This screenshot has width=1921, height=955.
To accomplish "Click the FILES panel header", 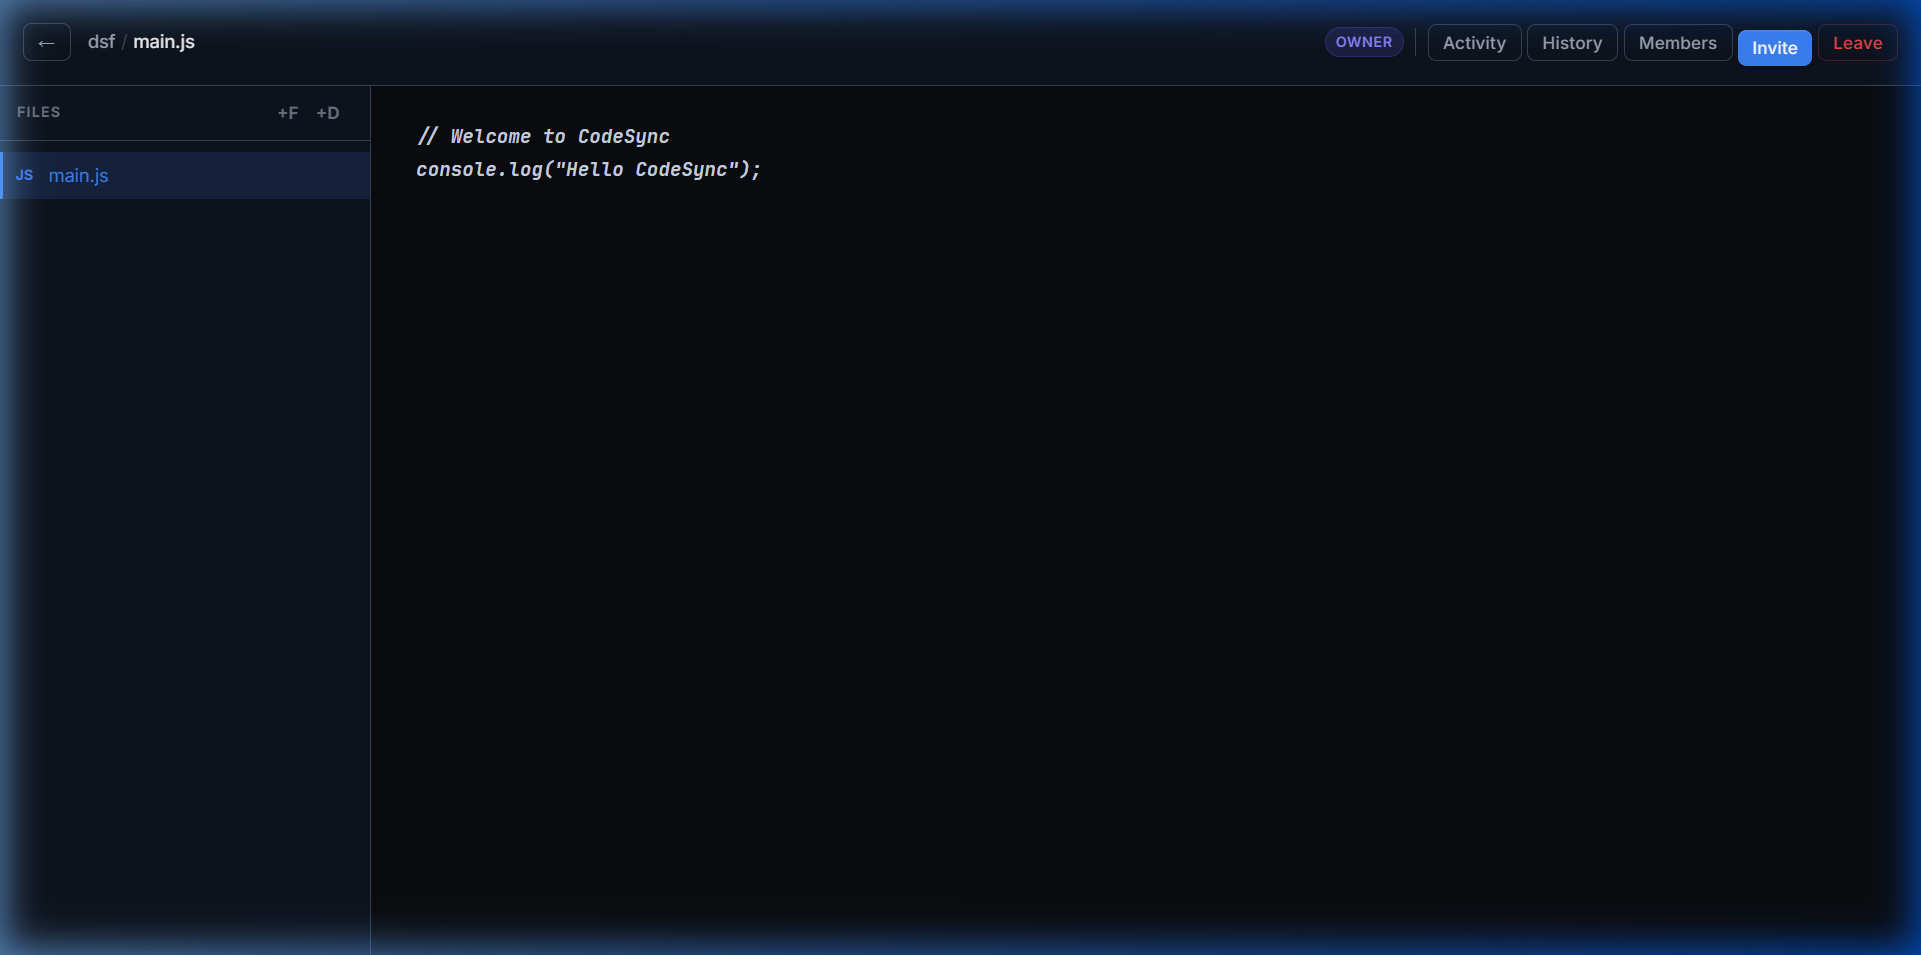I will pyautogui.click(x=39, y=112).
